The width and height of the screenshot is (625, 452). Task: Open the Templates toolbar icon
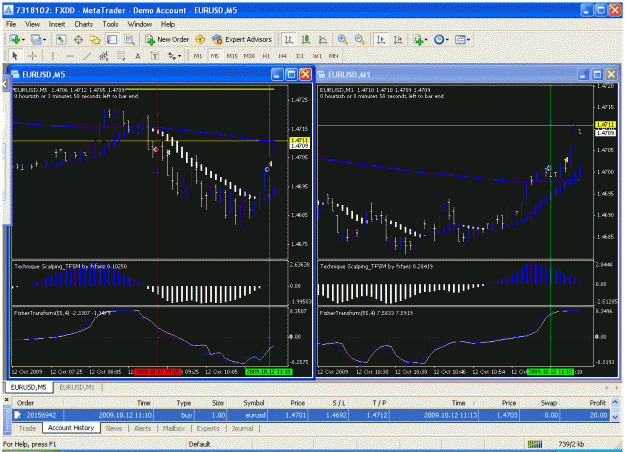460,39
